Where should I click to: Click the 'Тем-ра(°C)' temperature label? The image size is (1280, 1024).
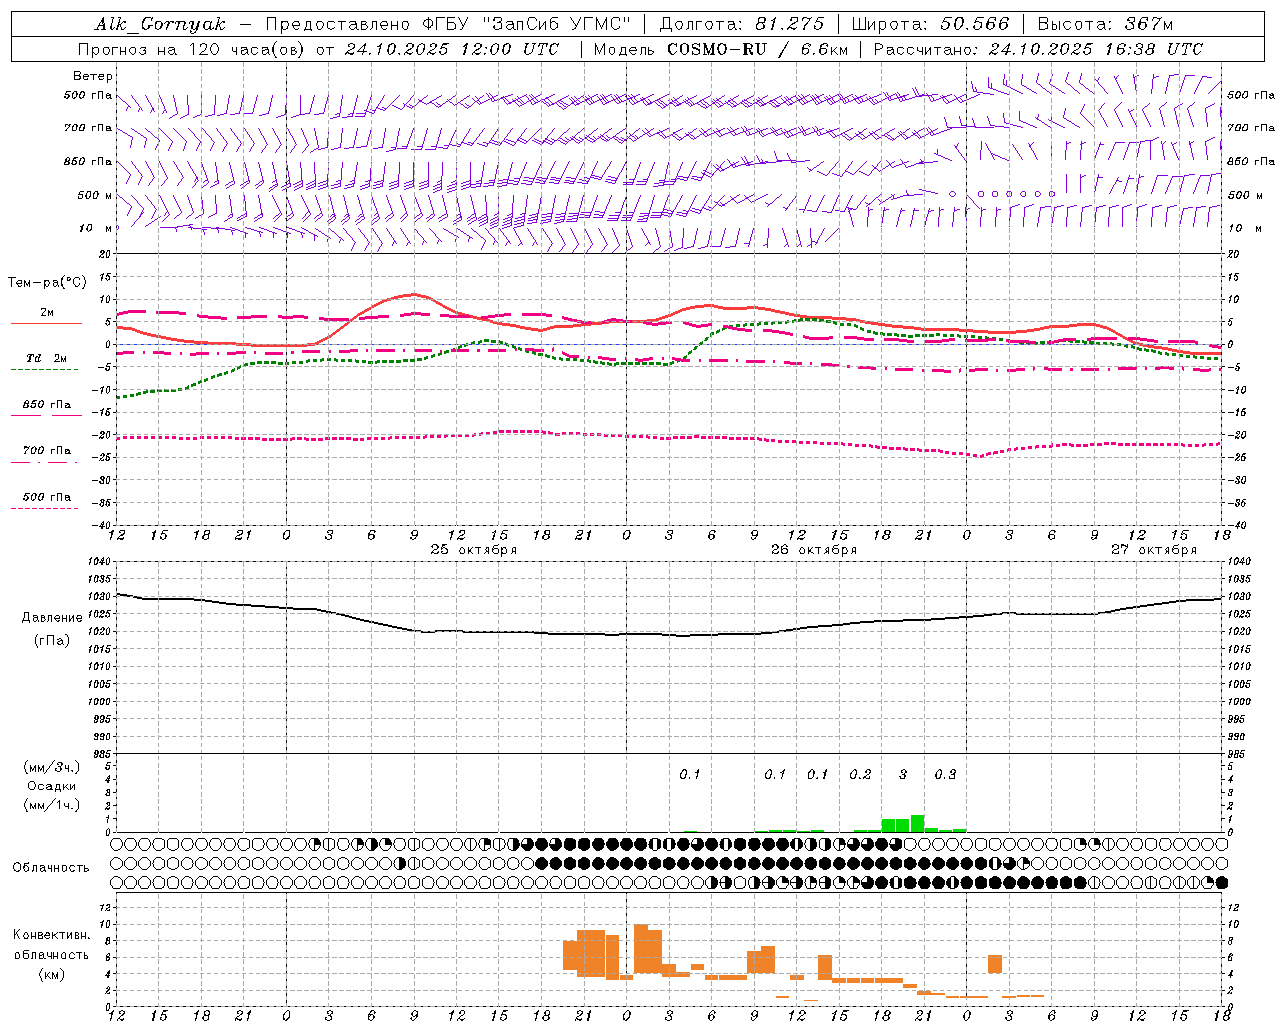(47, 283)
